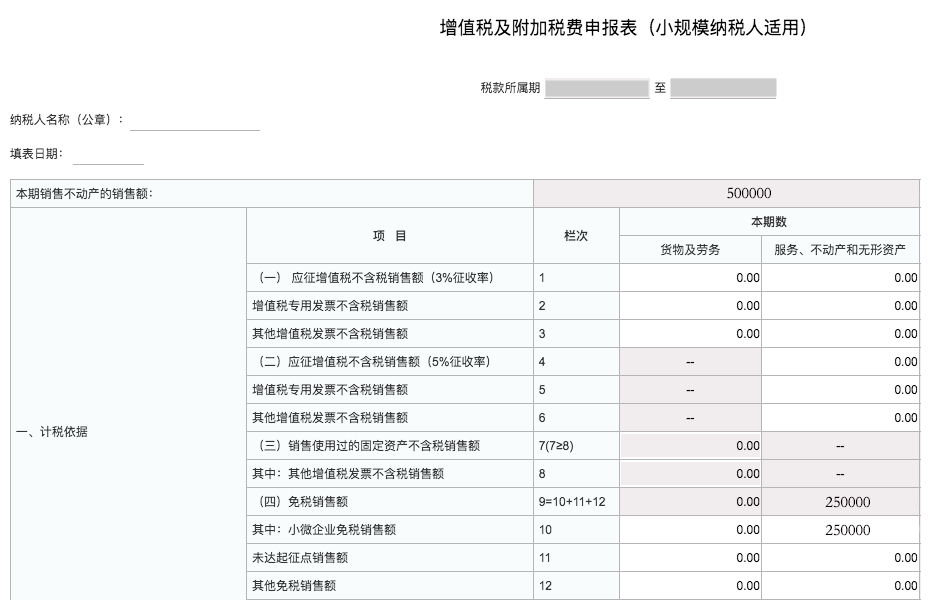Select the 250000 免税销售额 cell in row 9

coord(841,501)
